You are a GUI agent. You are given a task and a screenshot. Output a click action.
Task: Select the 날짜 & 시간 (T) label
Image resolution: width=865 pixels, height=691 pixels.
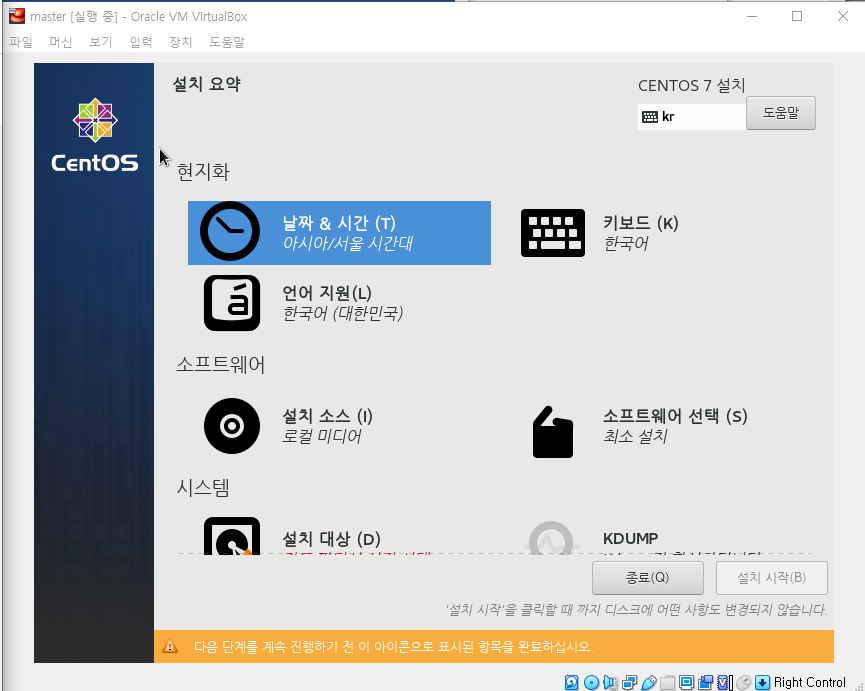click(x=339, y=223)
